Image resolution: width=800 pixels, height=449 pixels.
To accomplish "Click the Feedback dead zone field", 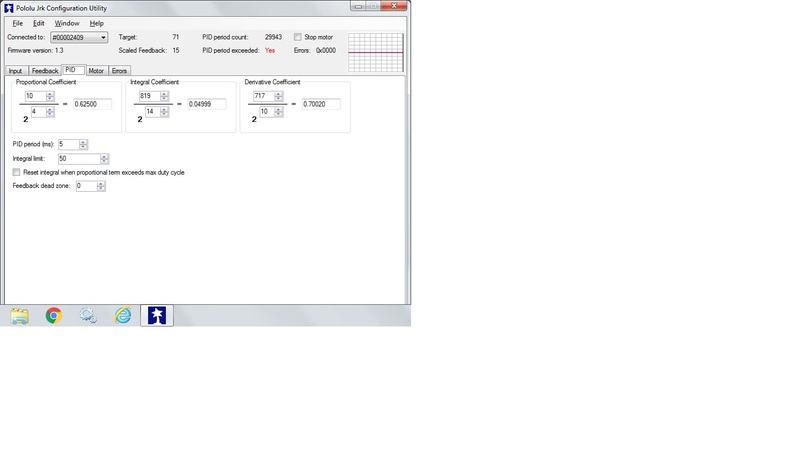I will (x=86, y=186).
